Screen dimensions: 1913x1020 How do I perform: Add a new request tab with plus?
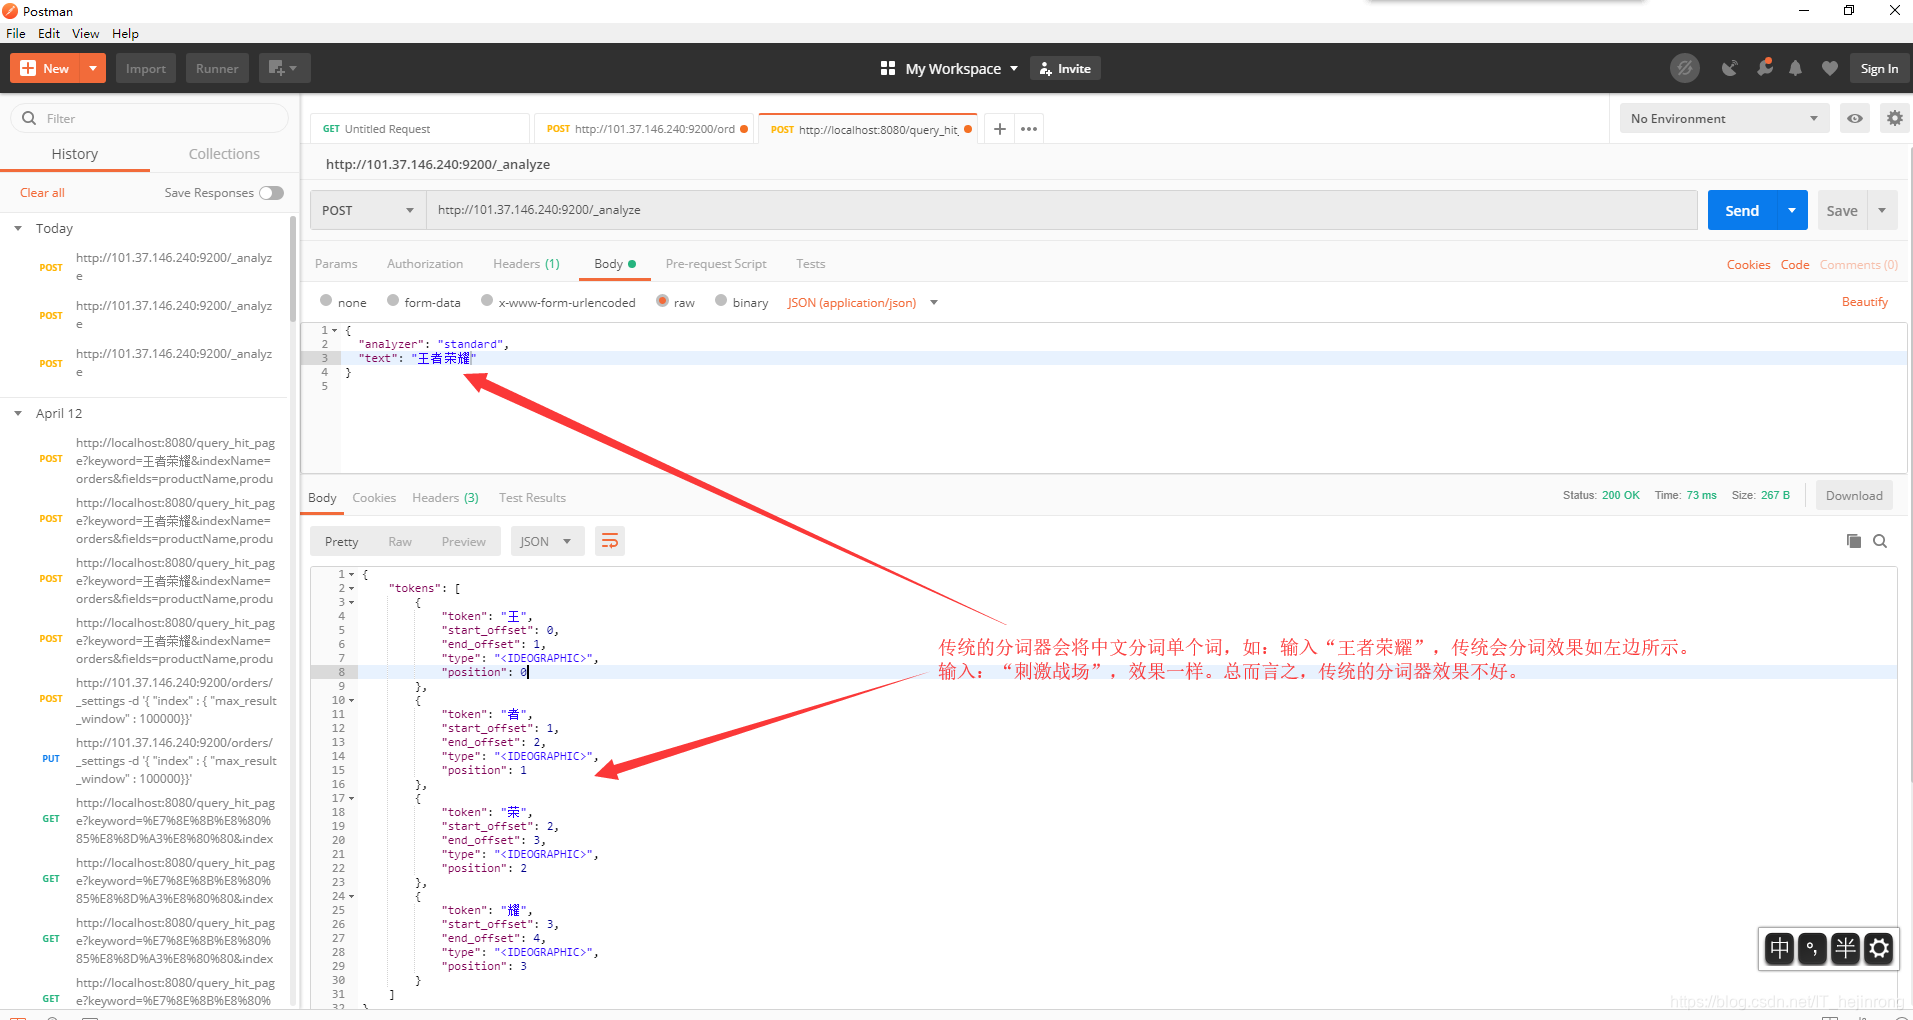[999, 128]
